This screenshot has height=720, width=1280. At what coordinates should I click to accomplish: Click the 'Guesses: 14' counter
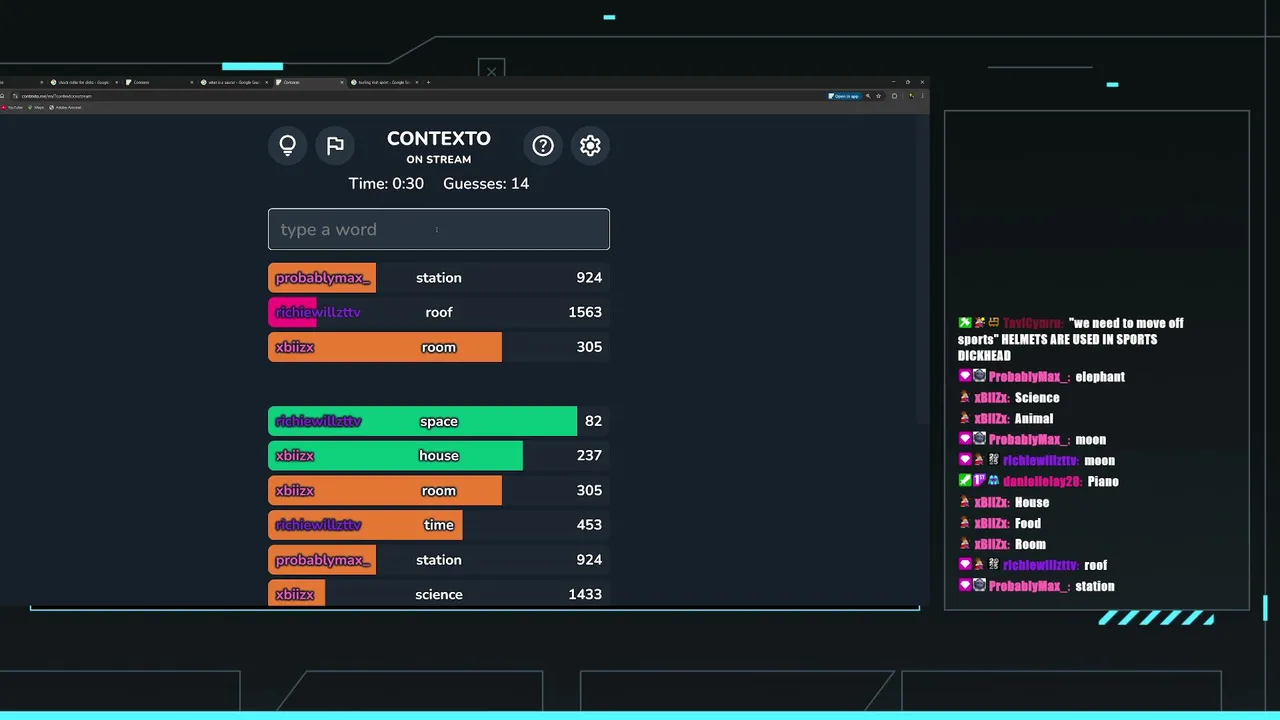click(486, 184)
